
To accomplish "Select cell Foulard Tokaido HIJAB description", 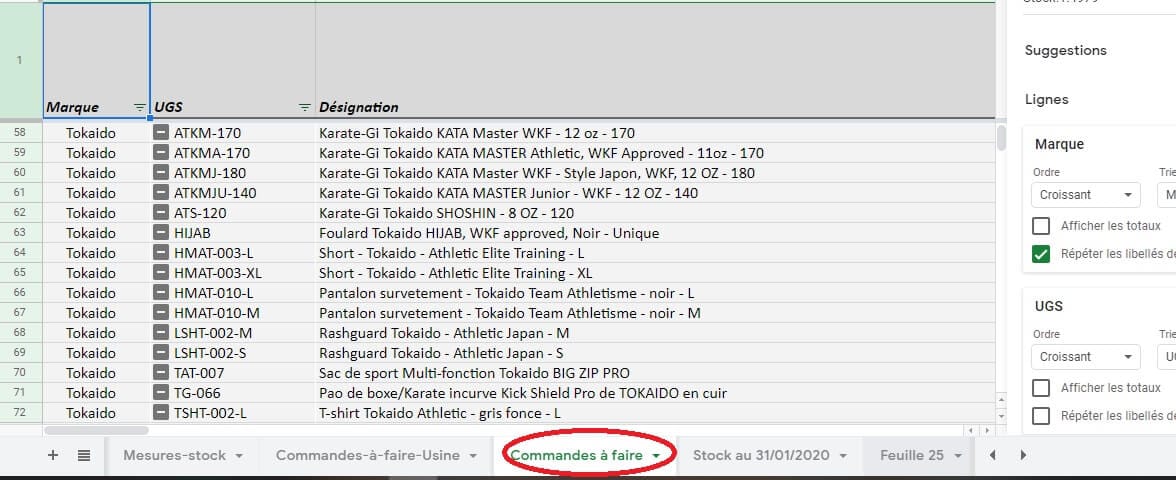I will [655, 233].
